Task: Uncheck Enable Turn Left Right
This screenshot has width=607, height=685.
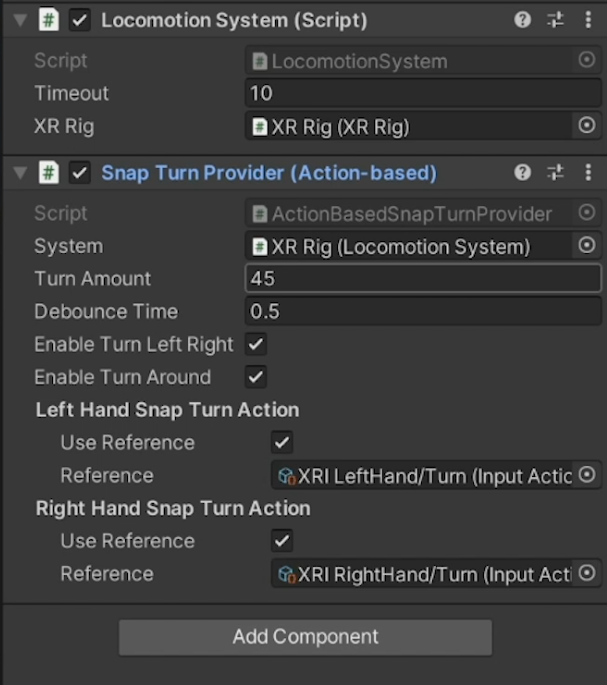Action: click(x=256, y=344)
